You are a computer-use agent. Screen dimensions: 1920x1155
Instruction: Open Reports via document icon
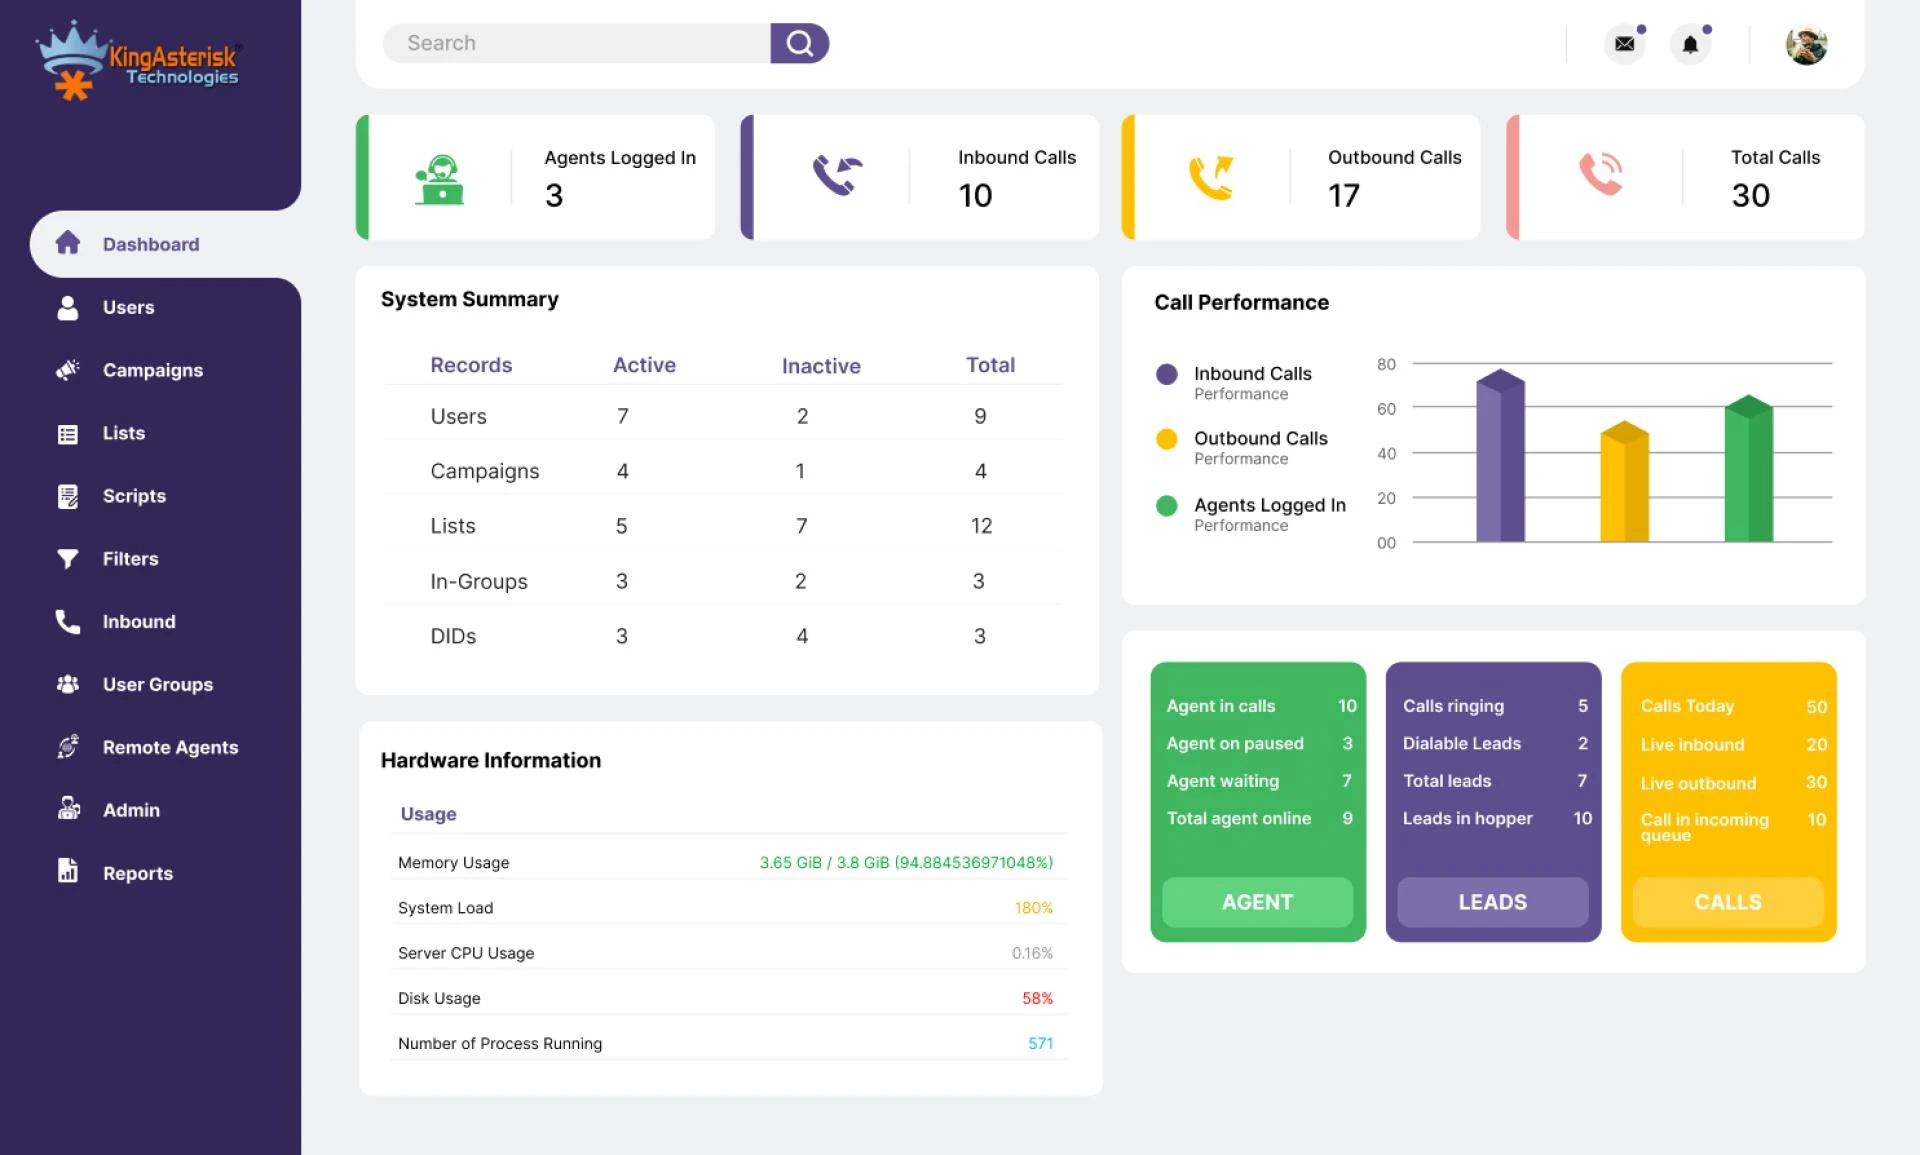(67, 872)
